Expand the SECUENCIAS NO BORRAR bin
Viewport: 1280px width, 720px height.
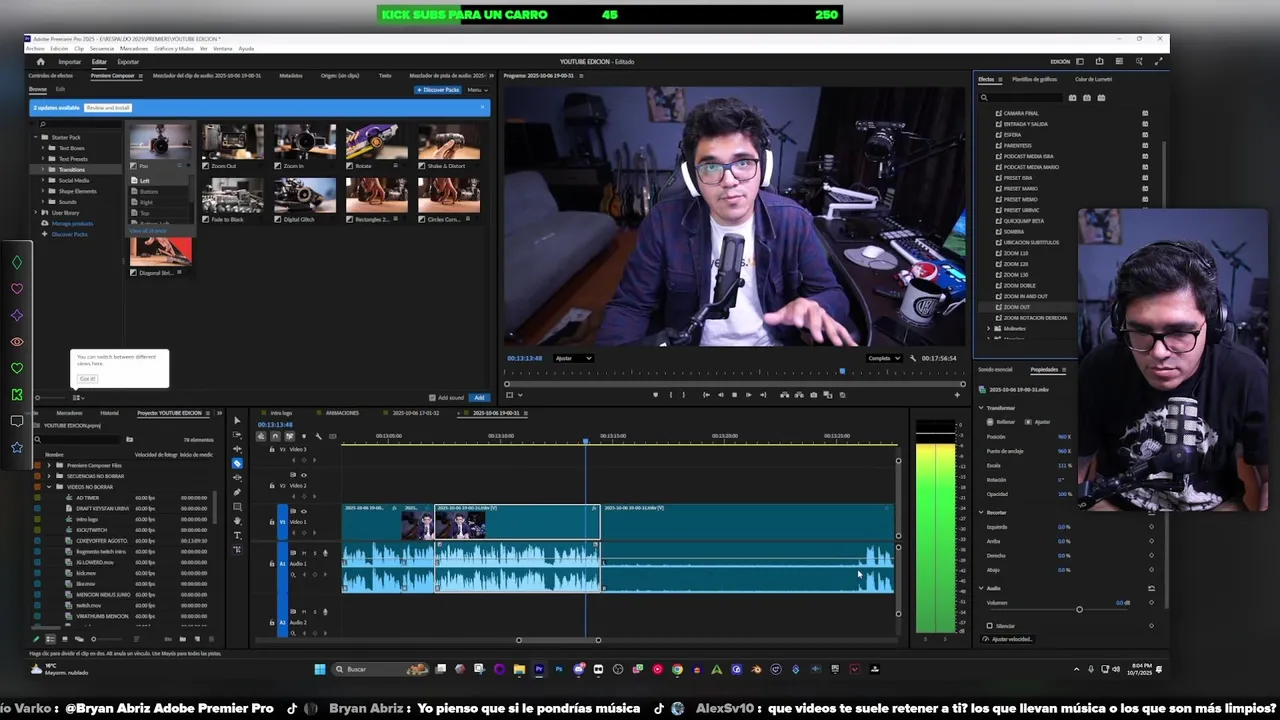(x=48, y=476)
